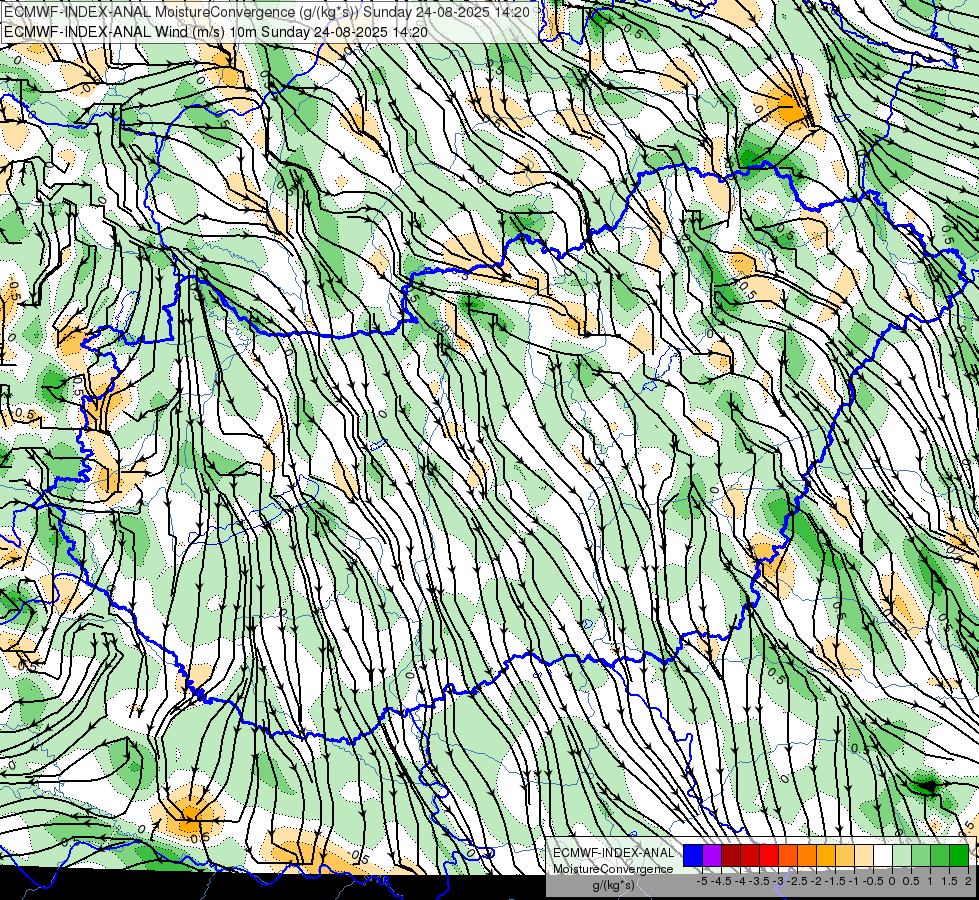The height and width of the screenshot is (900, 979).
Task: Choose the legend swatch between -1 and -0.5
Action: pos(864,855)
